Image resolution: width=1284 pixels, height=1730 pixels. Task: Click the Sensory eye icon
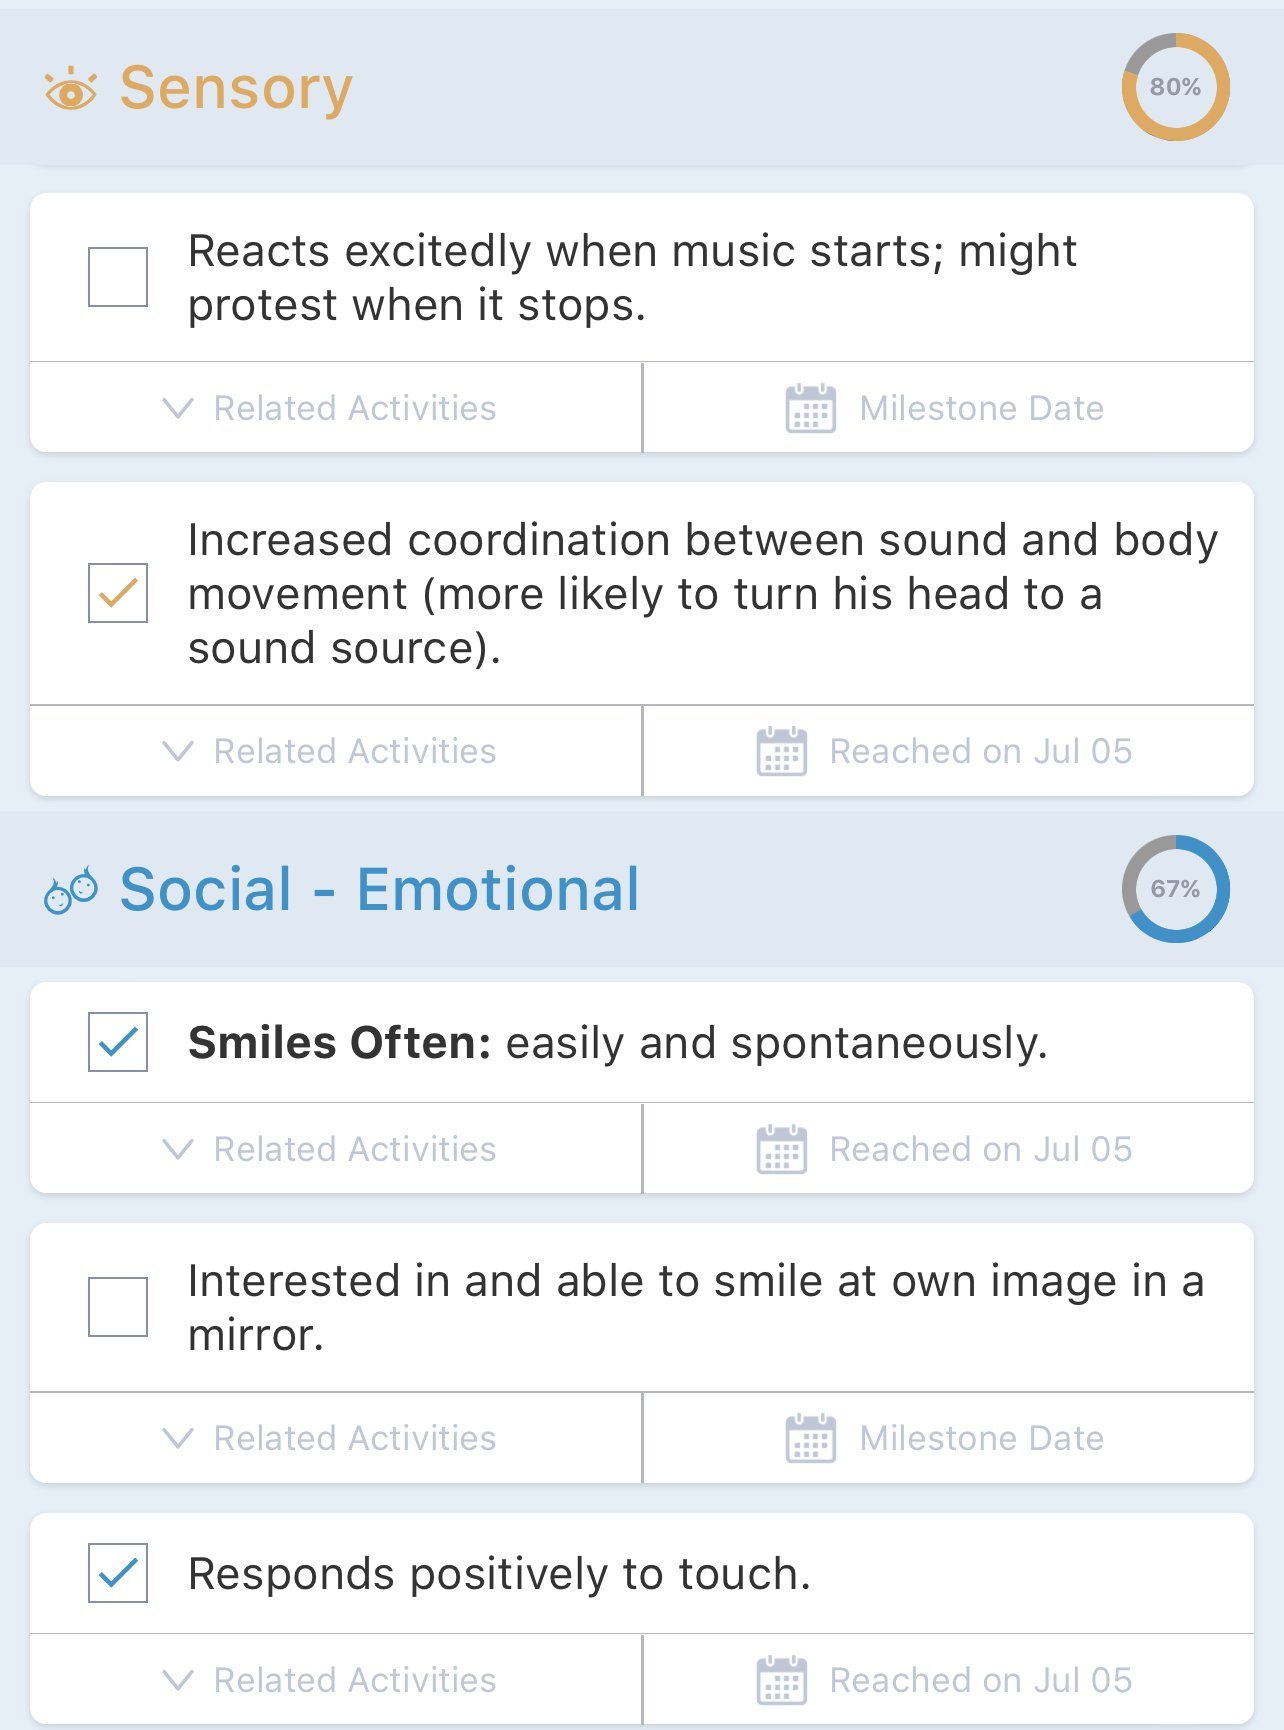[x=70, y=90]
